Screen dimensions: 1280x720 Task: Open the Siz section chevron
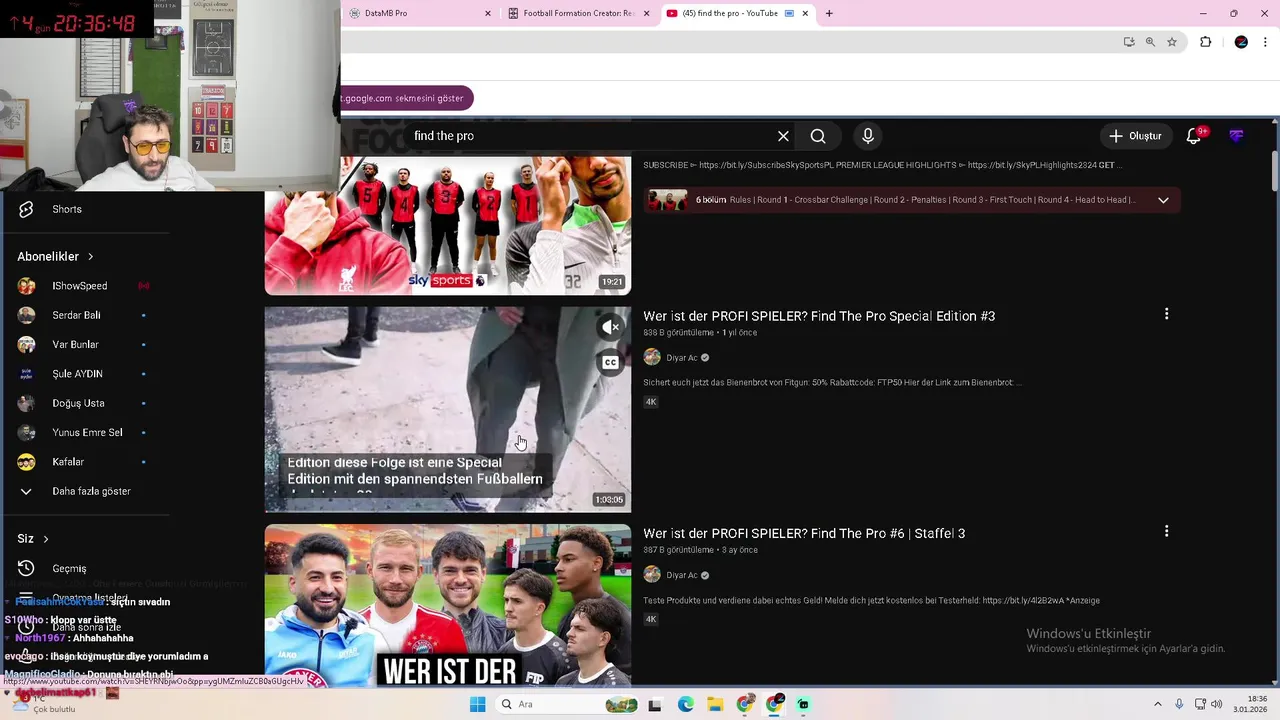pyautogui.click(x=45, y=539)
